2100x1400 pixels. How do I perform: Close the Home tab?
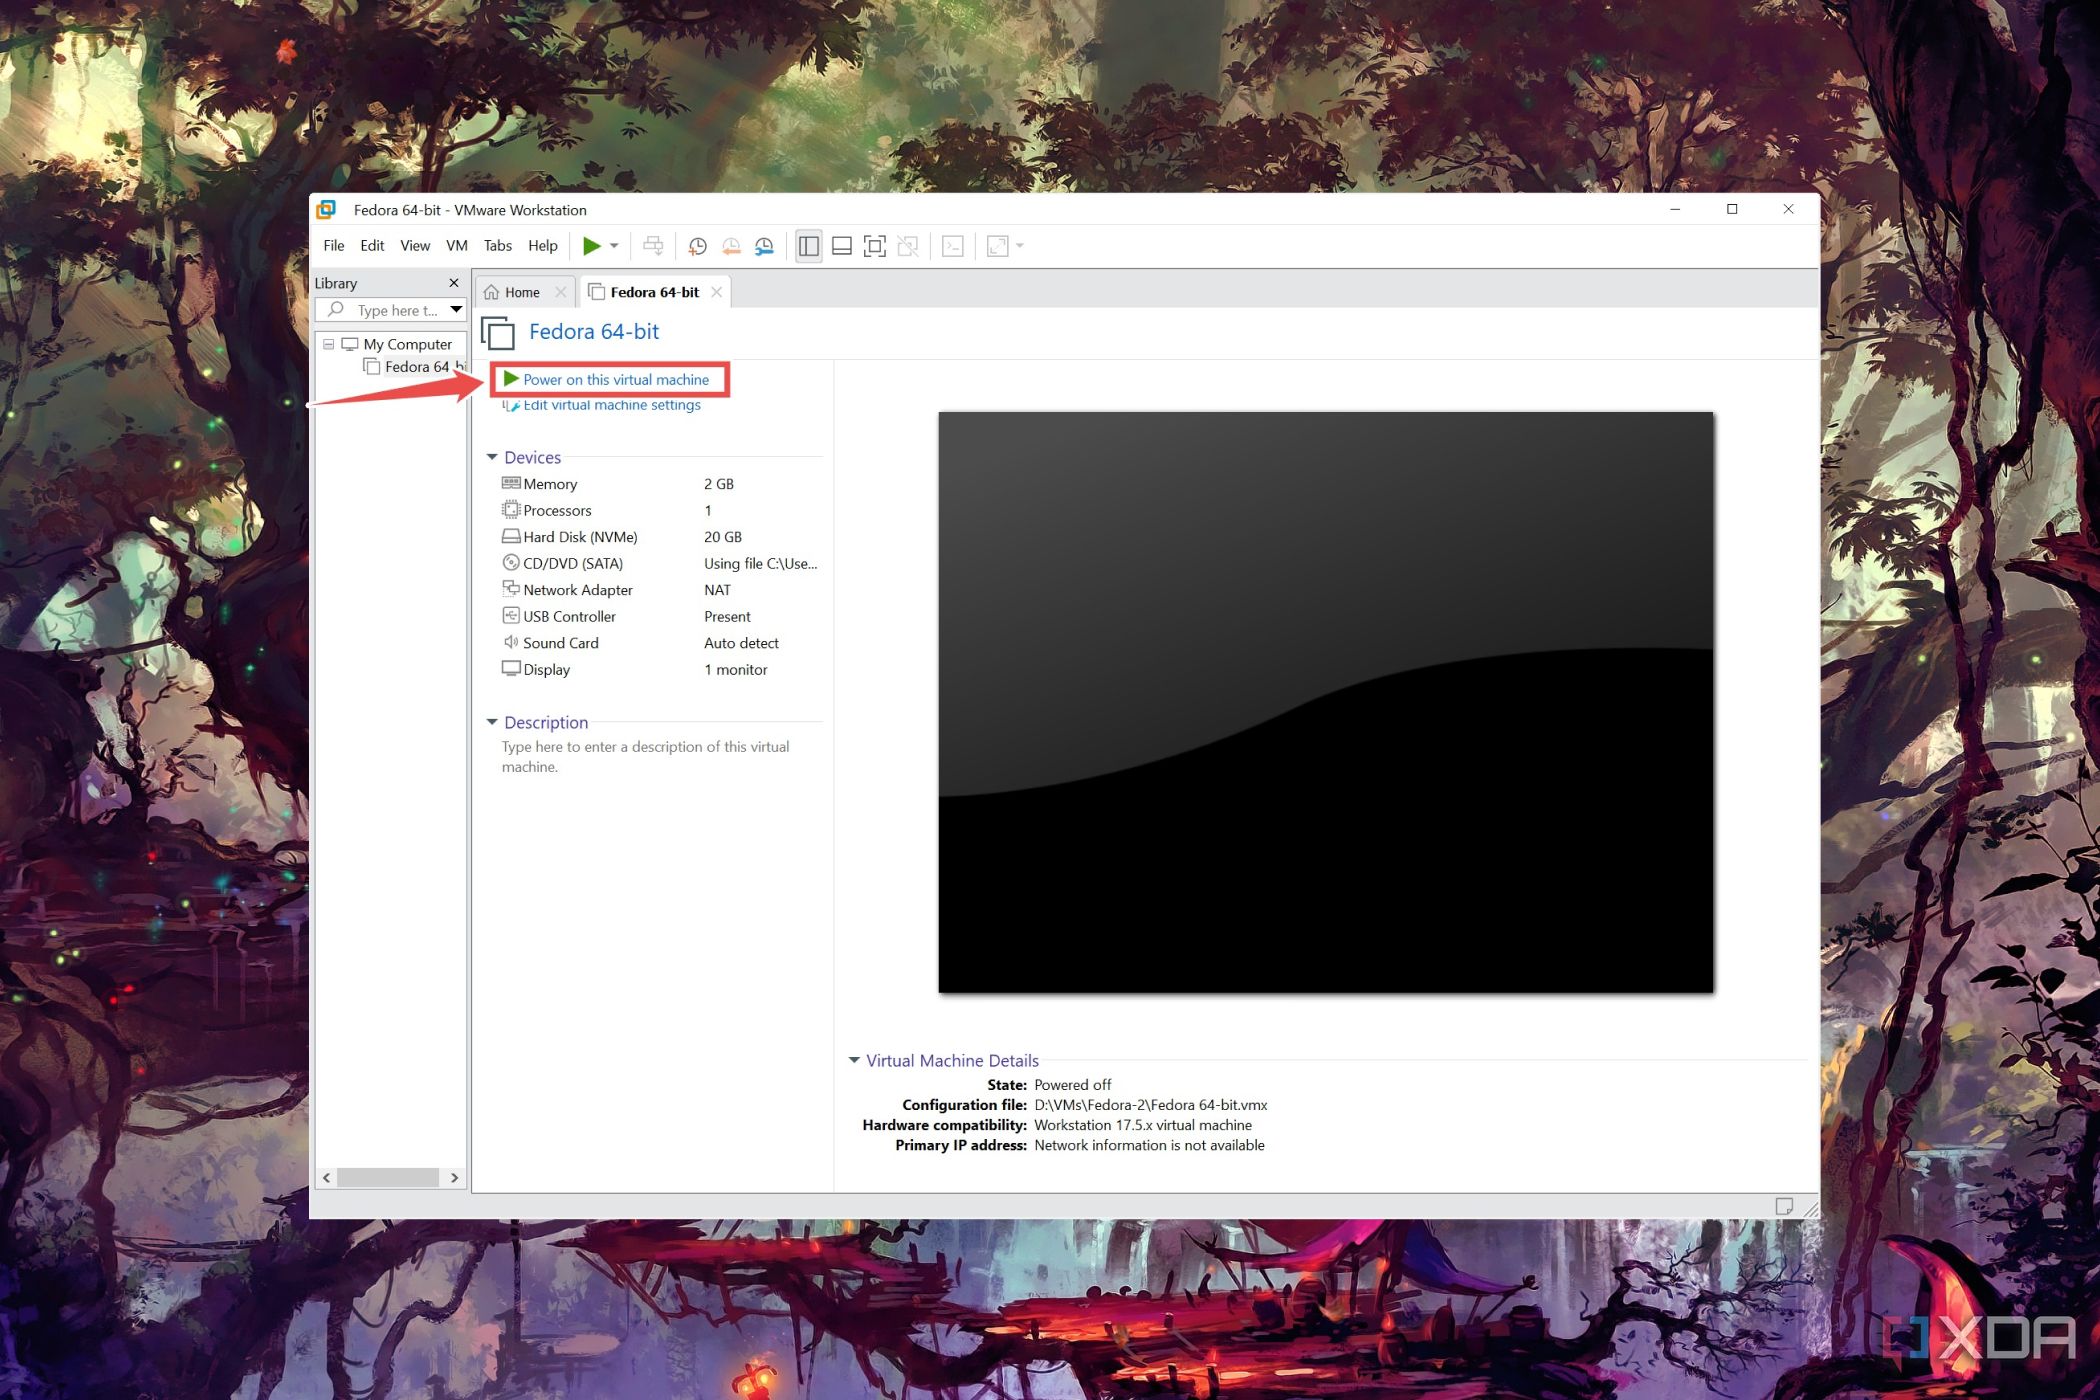pos(560,292)
